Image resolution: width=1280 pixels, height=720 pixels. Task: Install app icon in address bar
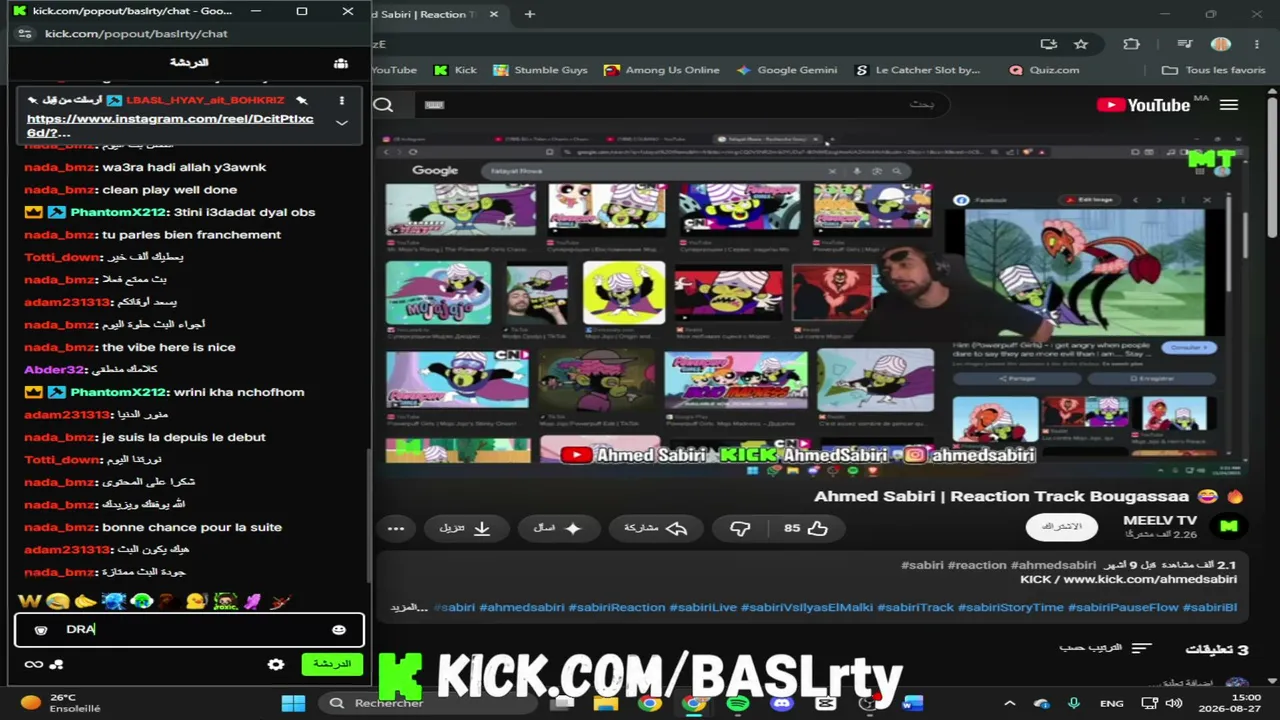coord(1049,44)
